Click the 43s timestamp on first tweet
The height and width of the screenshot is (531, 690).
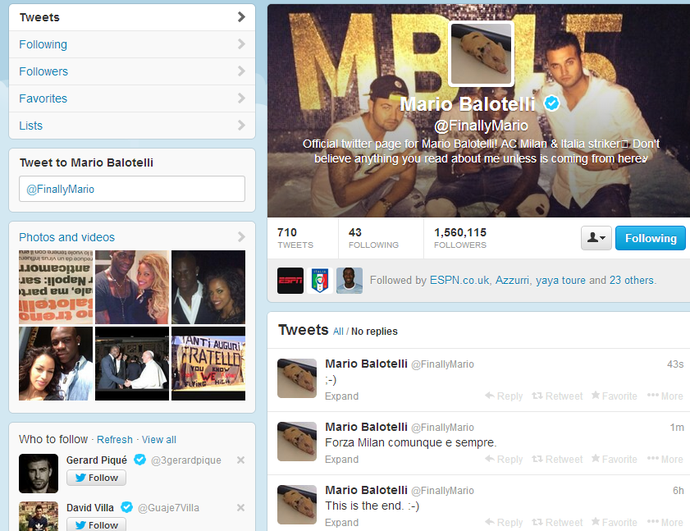pyautogui.click(x=675, y=364)
